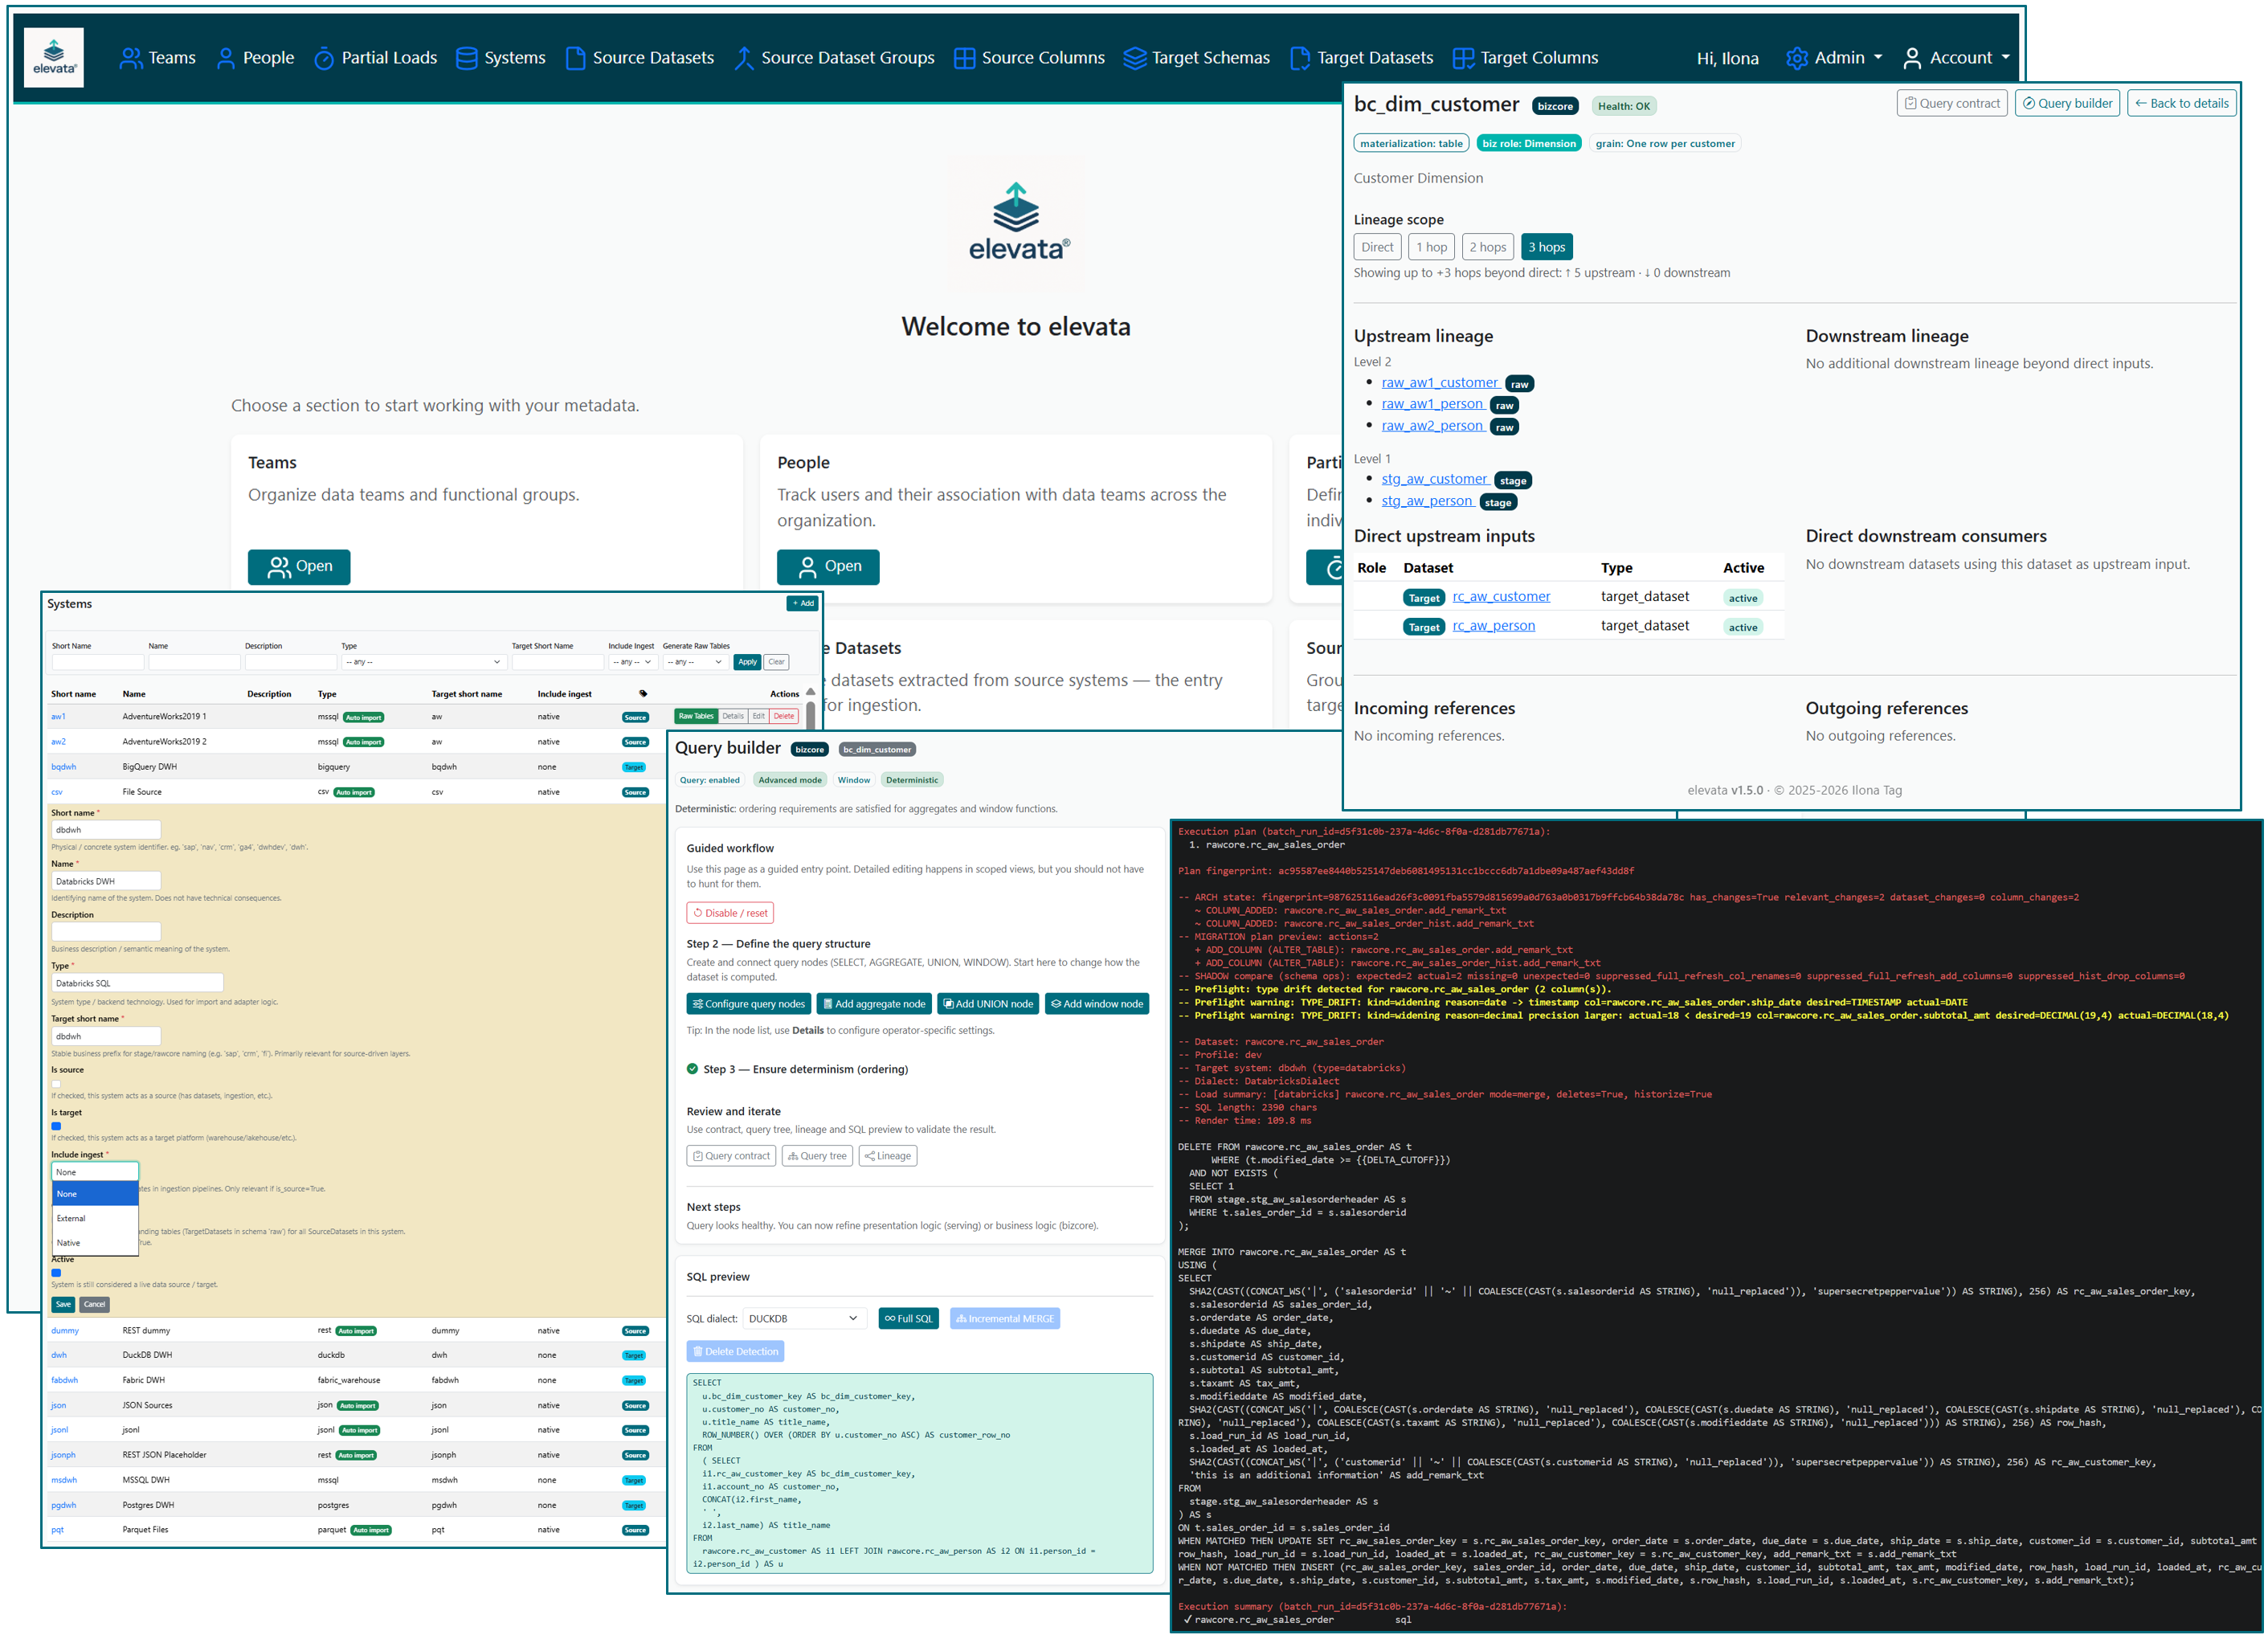Click the Teams people icon in navbar
This screenshot has height=1639, width=2268.
coord(131,59)
